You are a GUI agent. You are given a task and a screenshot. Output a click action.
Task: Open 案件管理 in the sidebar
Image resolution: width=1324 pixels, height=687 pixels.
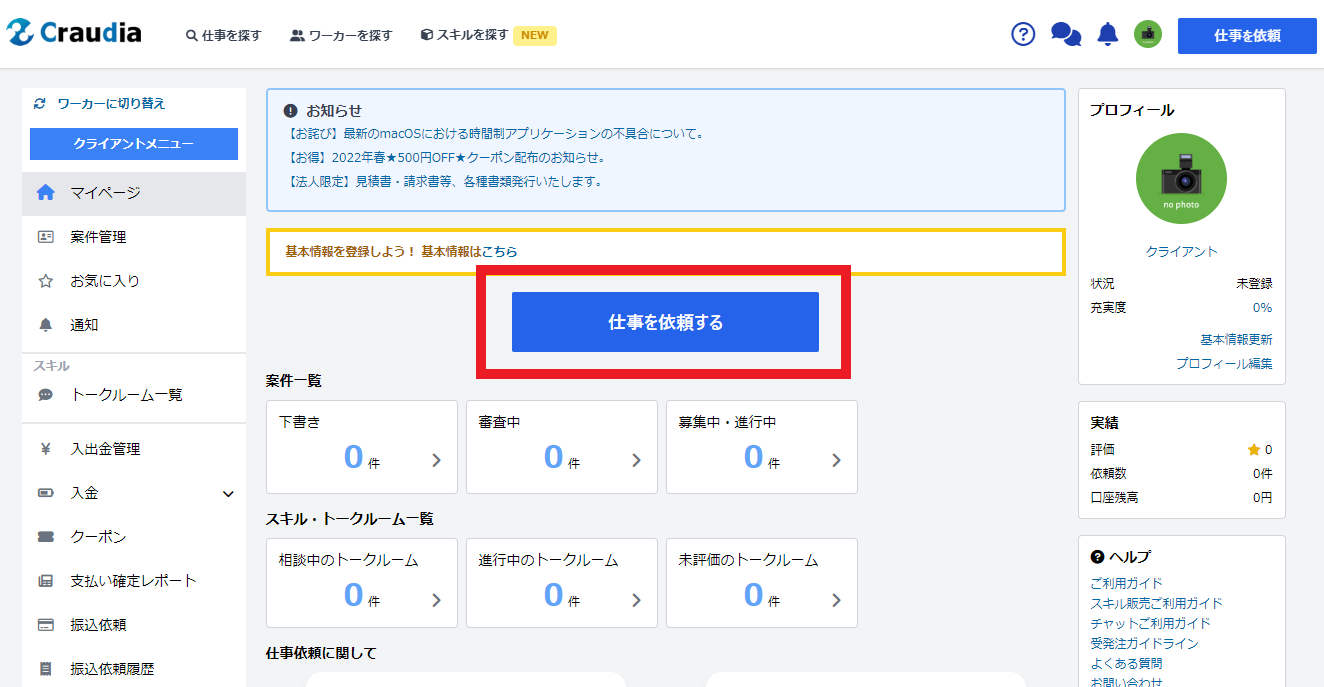tap(98, 237)
